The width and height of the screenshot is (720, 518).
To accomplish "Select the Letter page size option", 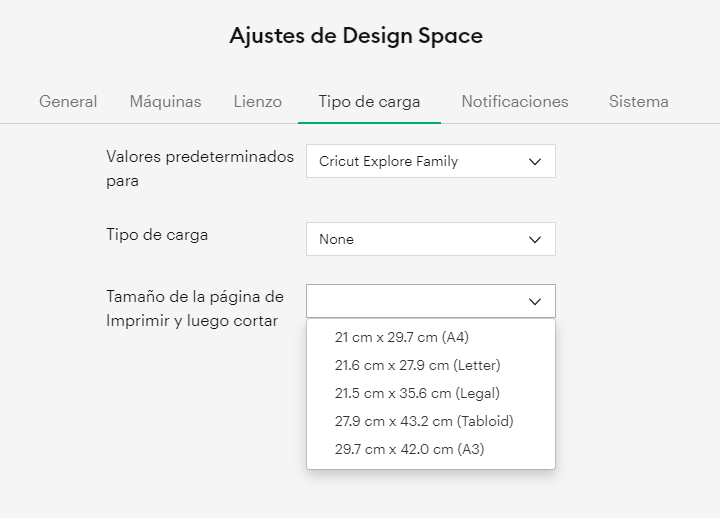I will (x=417, y=365).
